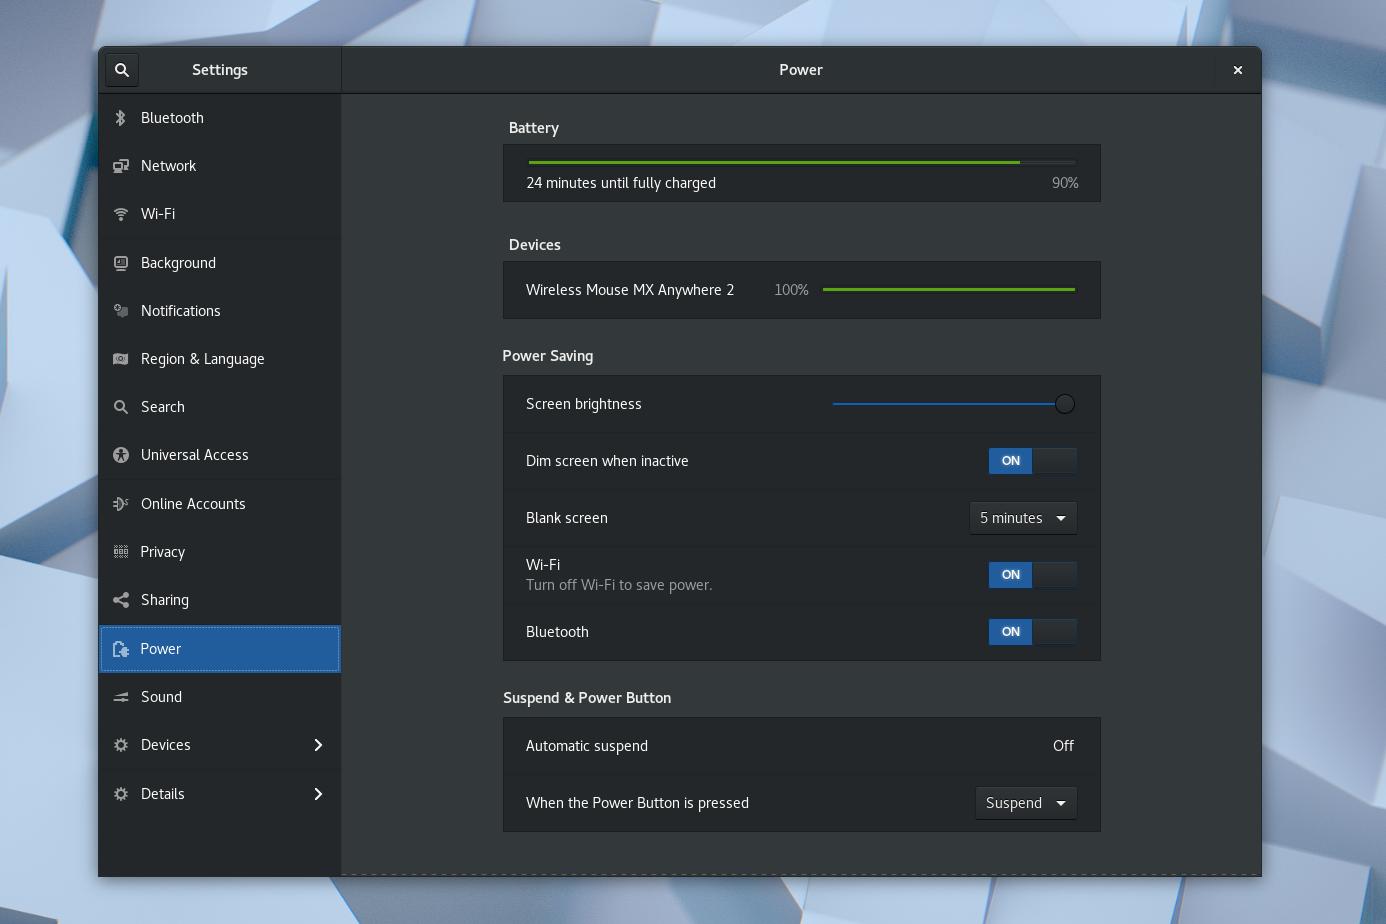Switch to the Sound settings panel
The image size is (1386, 924).
click(220, 696)
